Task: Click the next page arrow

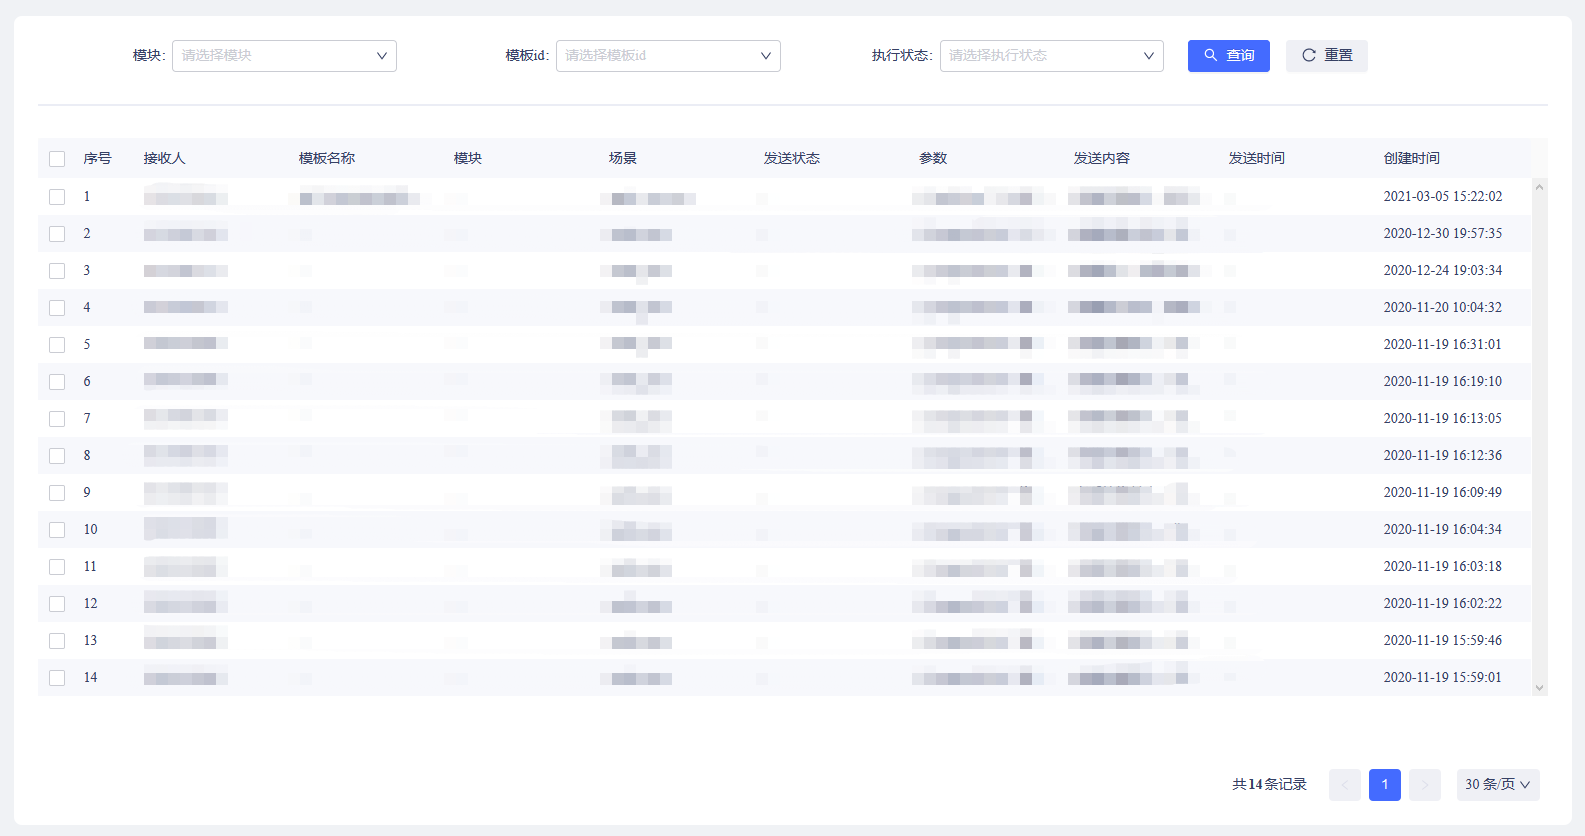Action: click(1425, 785)
